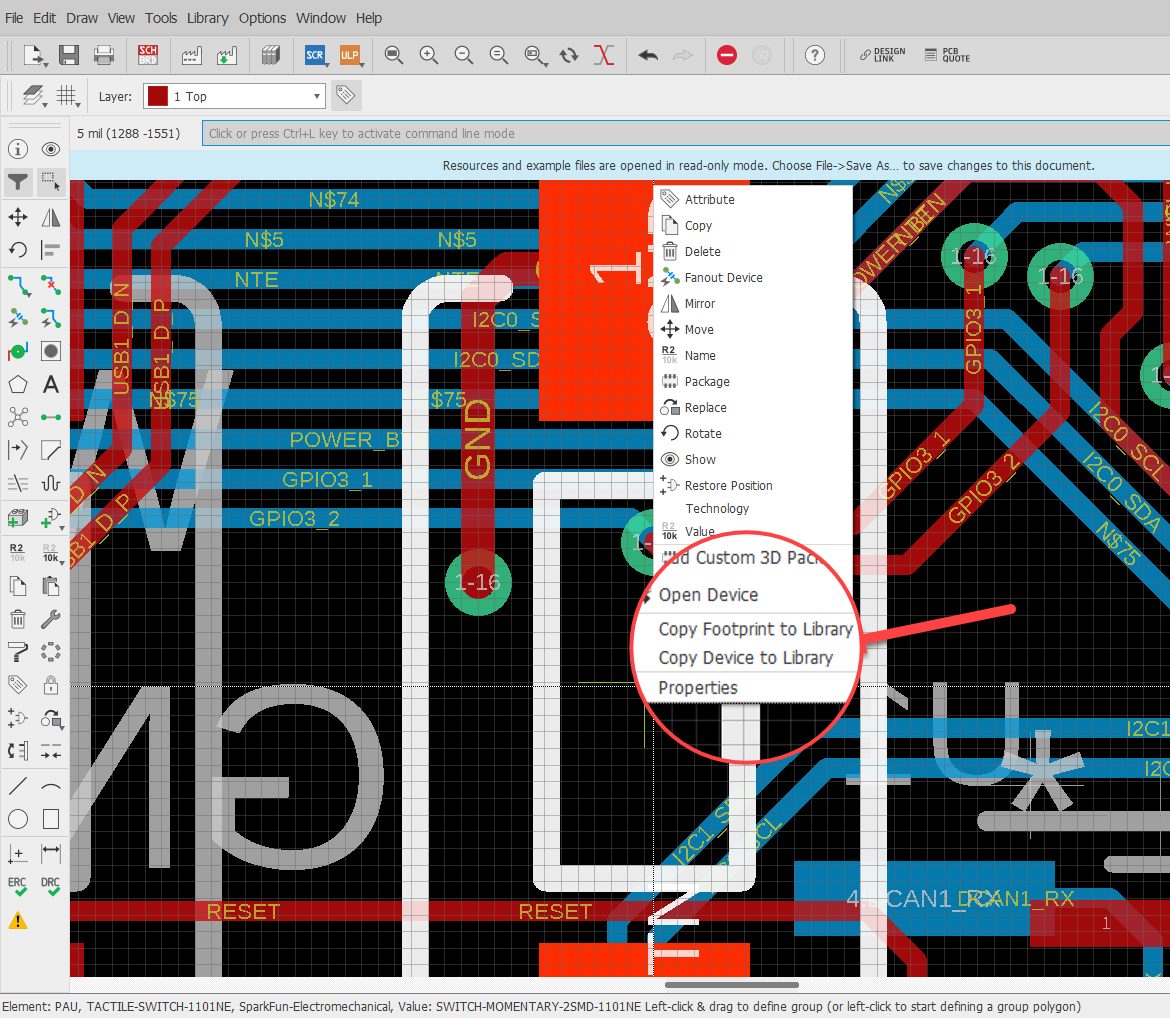Activate the Show eye tool
The image size is (1170, 1018).
tap(51, 148)
